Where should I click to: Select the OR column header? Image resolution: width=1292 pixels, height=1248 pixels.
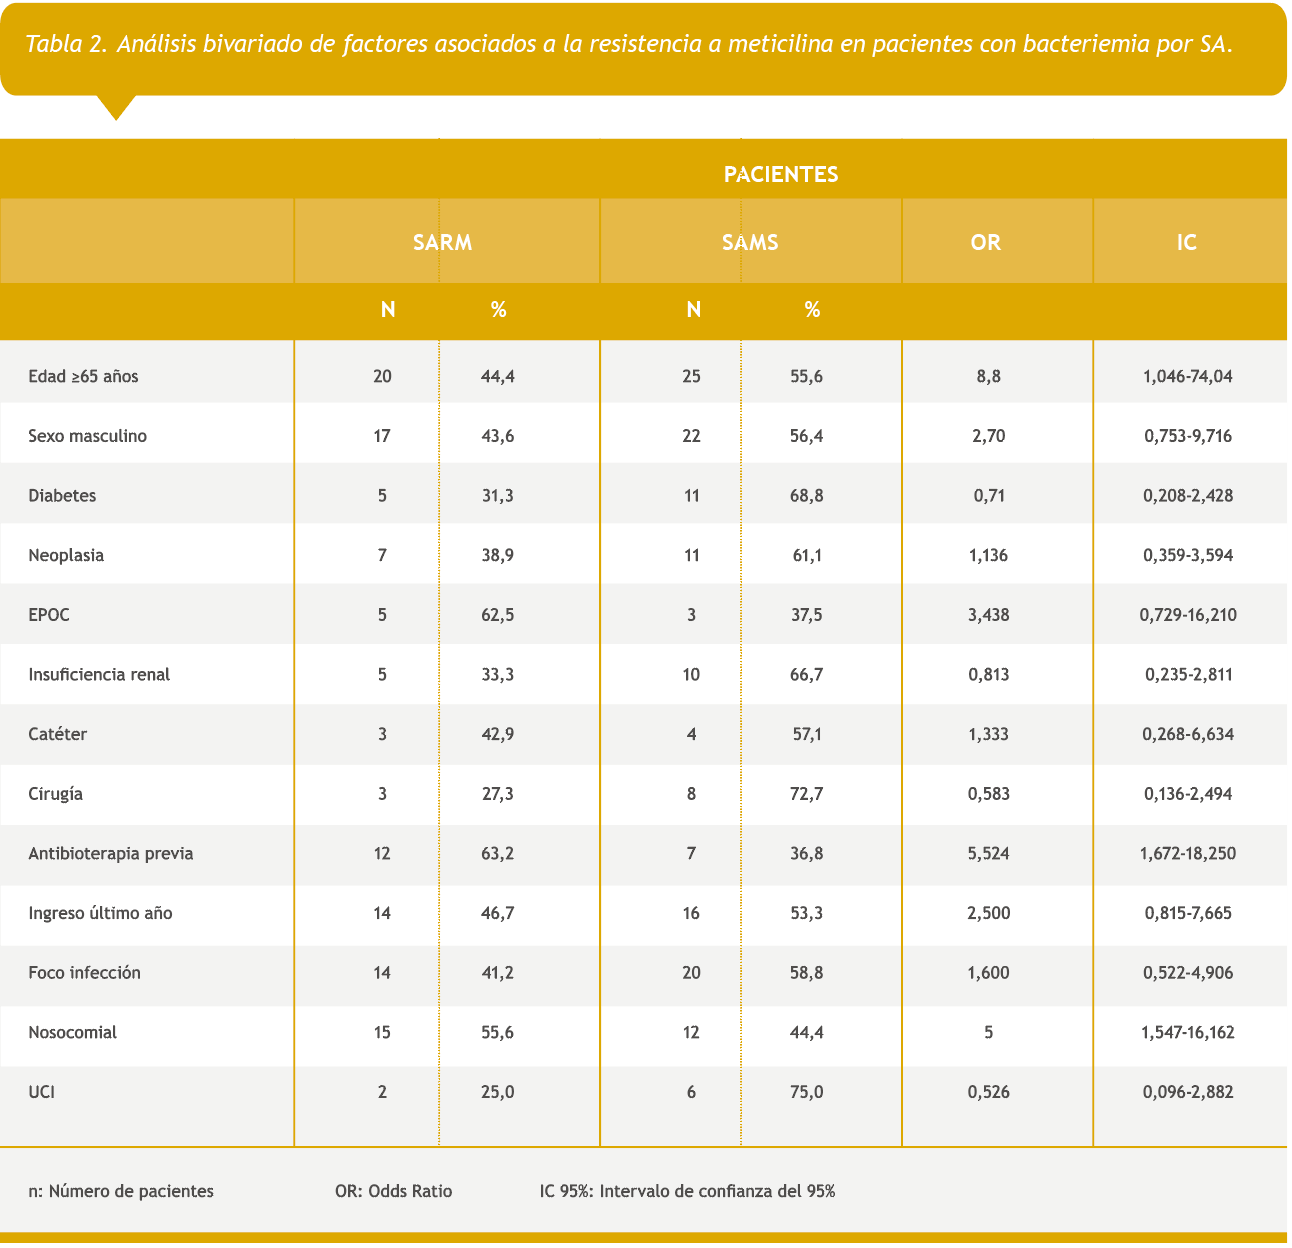click(x=985, y=242)
